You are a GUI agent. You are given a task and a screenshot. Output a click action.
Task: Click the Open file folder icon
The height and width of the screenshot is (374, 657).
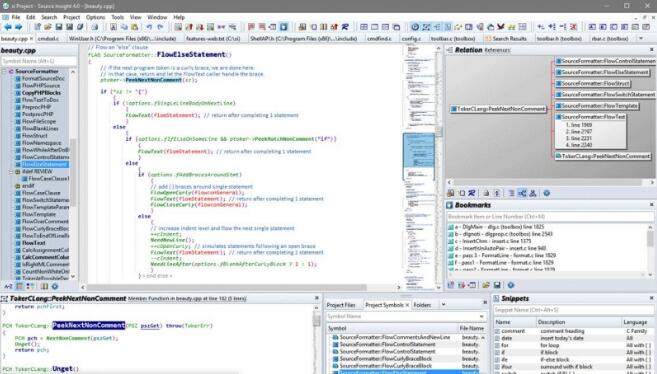(x=48, y=27)
